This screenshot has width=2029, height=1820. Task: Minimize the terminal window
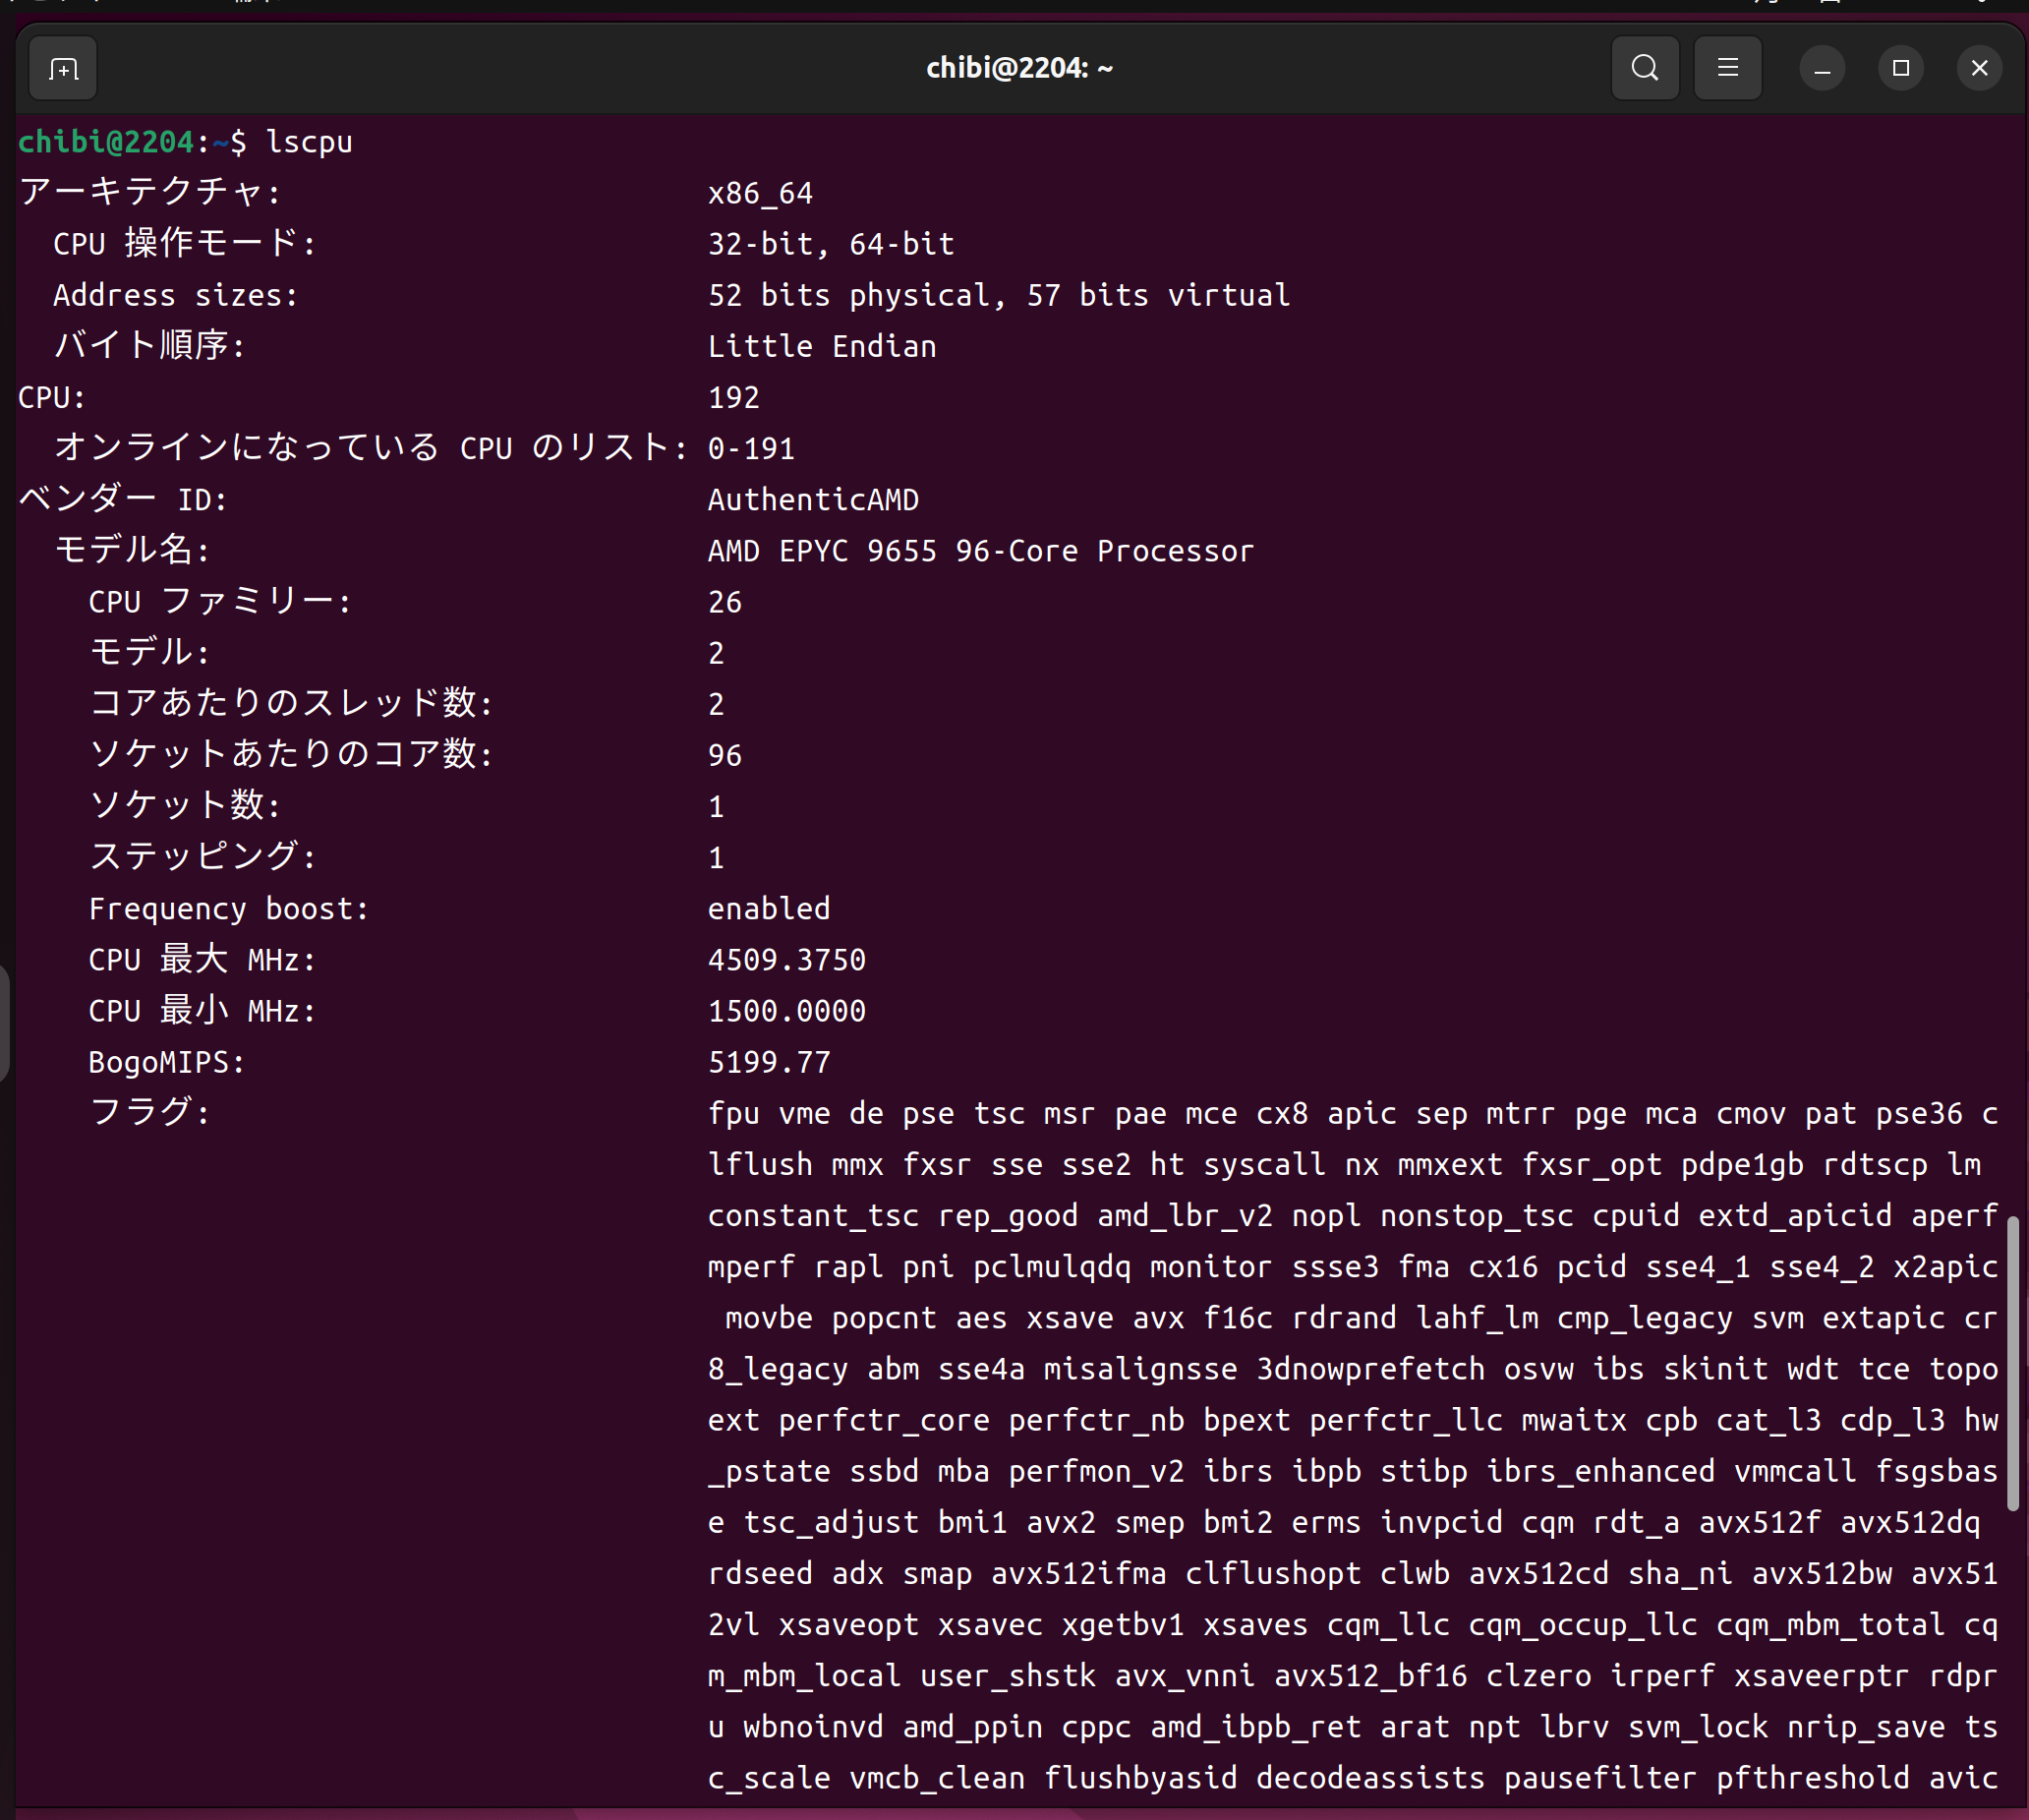click(1821, 69)
